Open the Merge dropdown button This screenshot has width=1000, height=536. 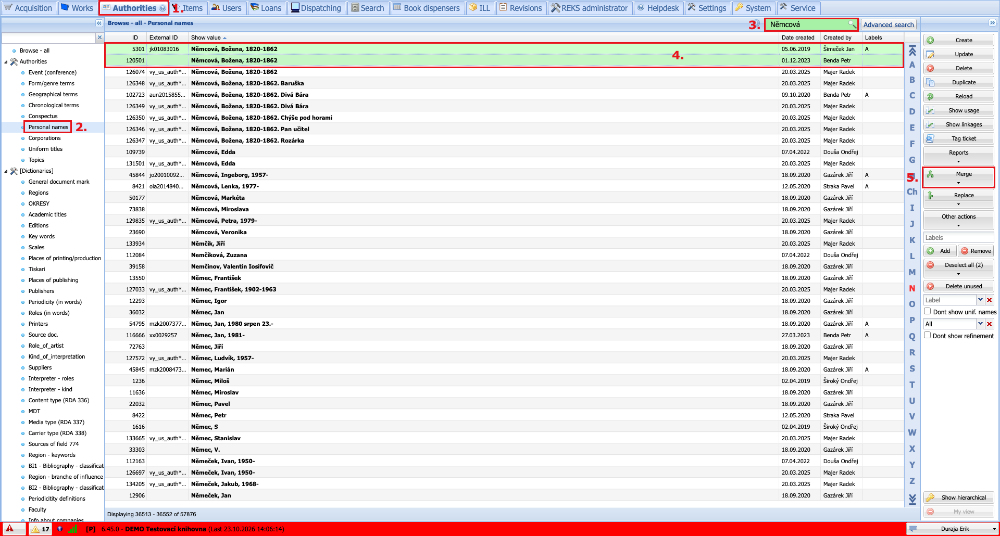tap(959, 177)
